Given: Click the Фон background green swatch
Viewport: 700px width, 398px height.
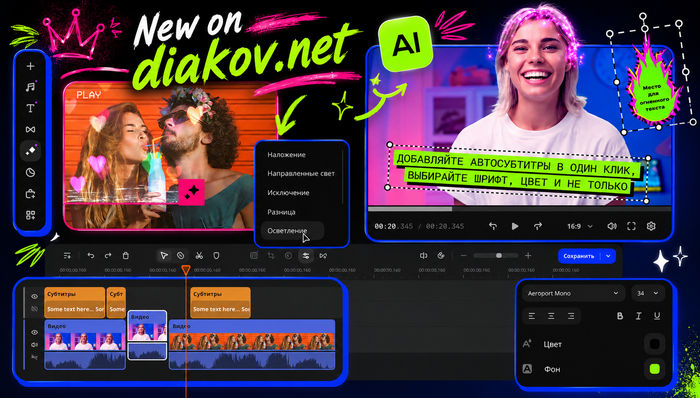Looking at the screenshot, I should pos(654,369).
